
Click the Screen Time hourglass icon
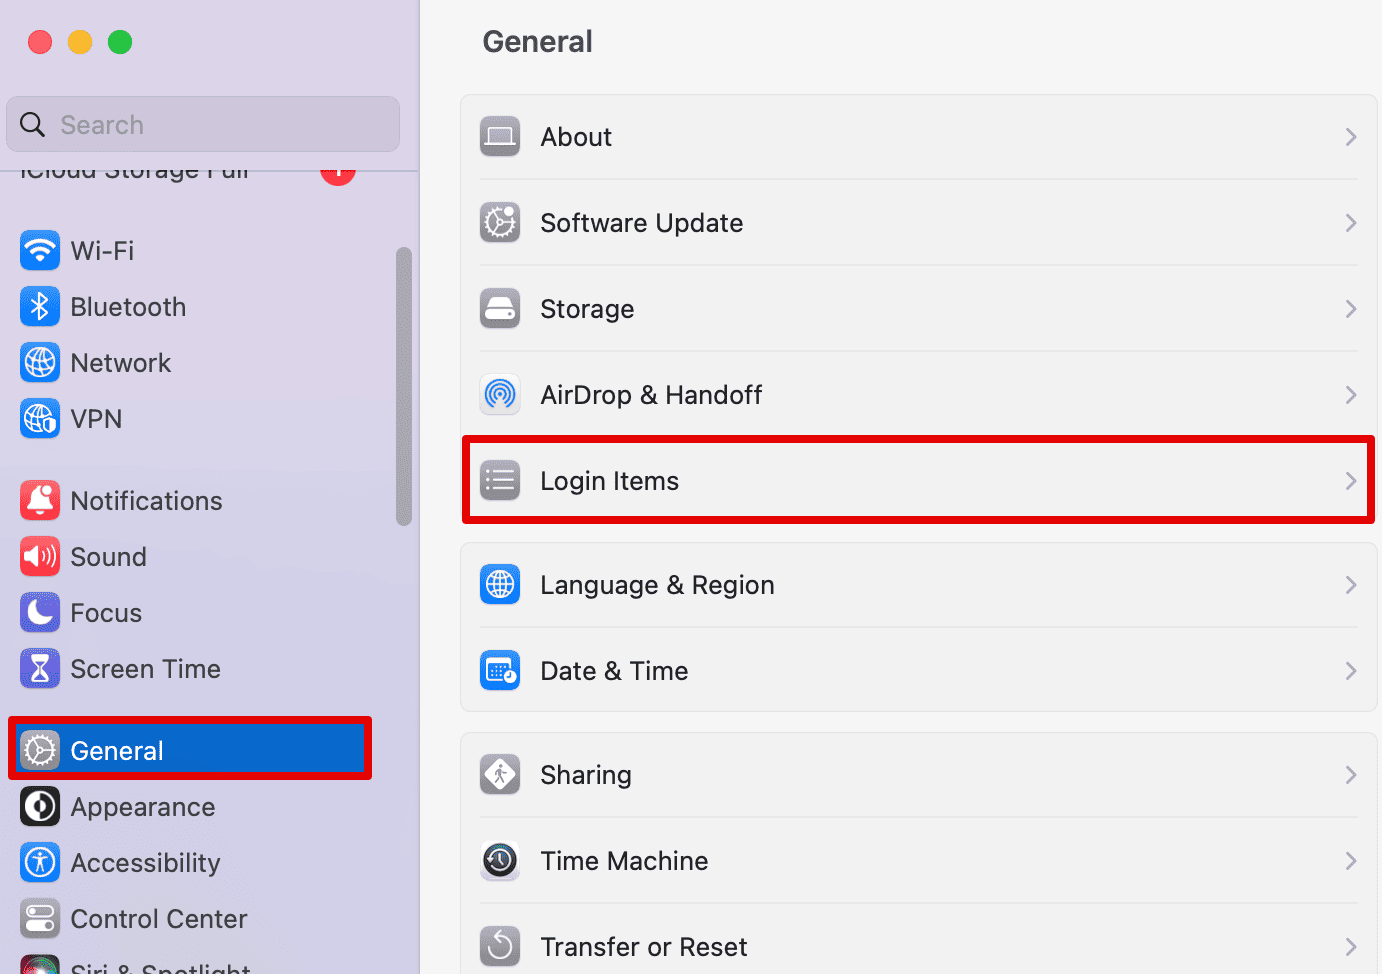(x=40, y=669)
